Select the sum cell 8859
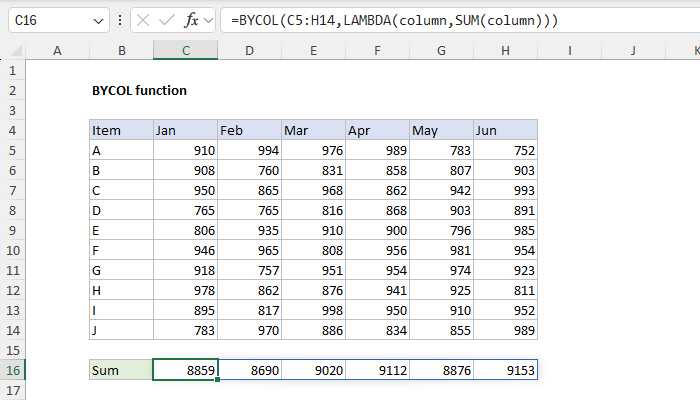 186,370
